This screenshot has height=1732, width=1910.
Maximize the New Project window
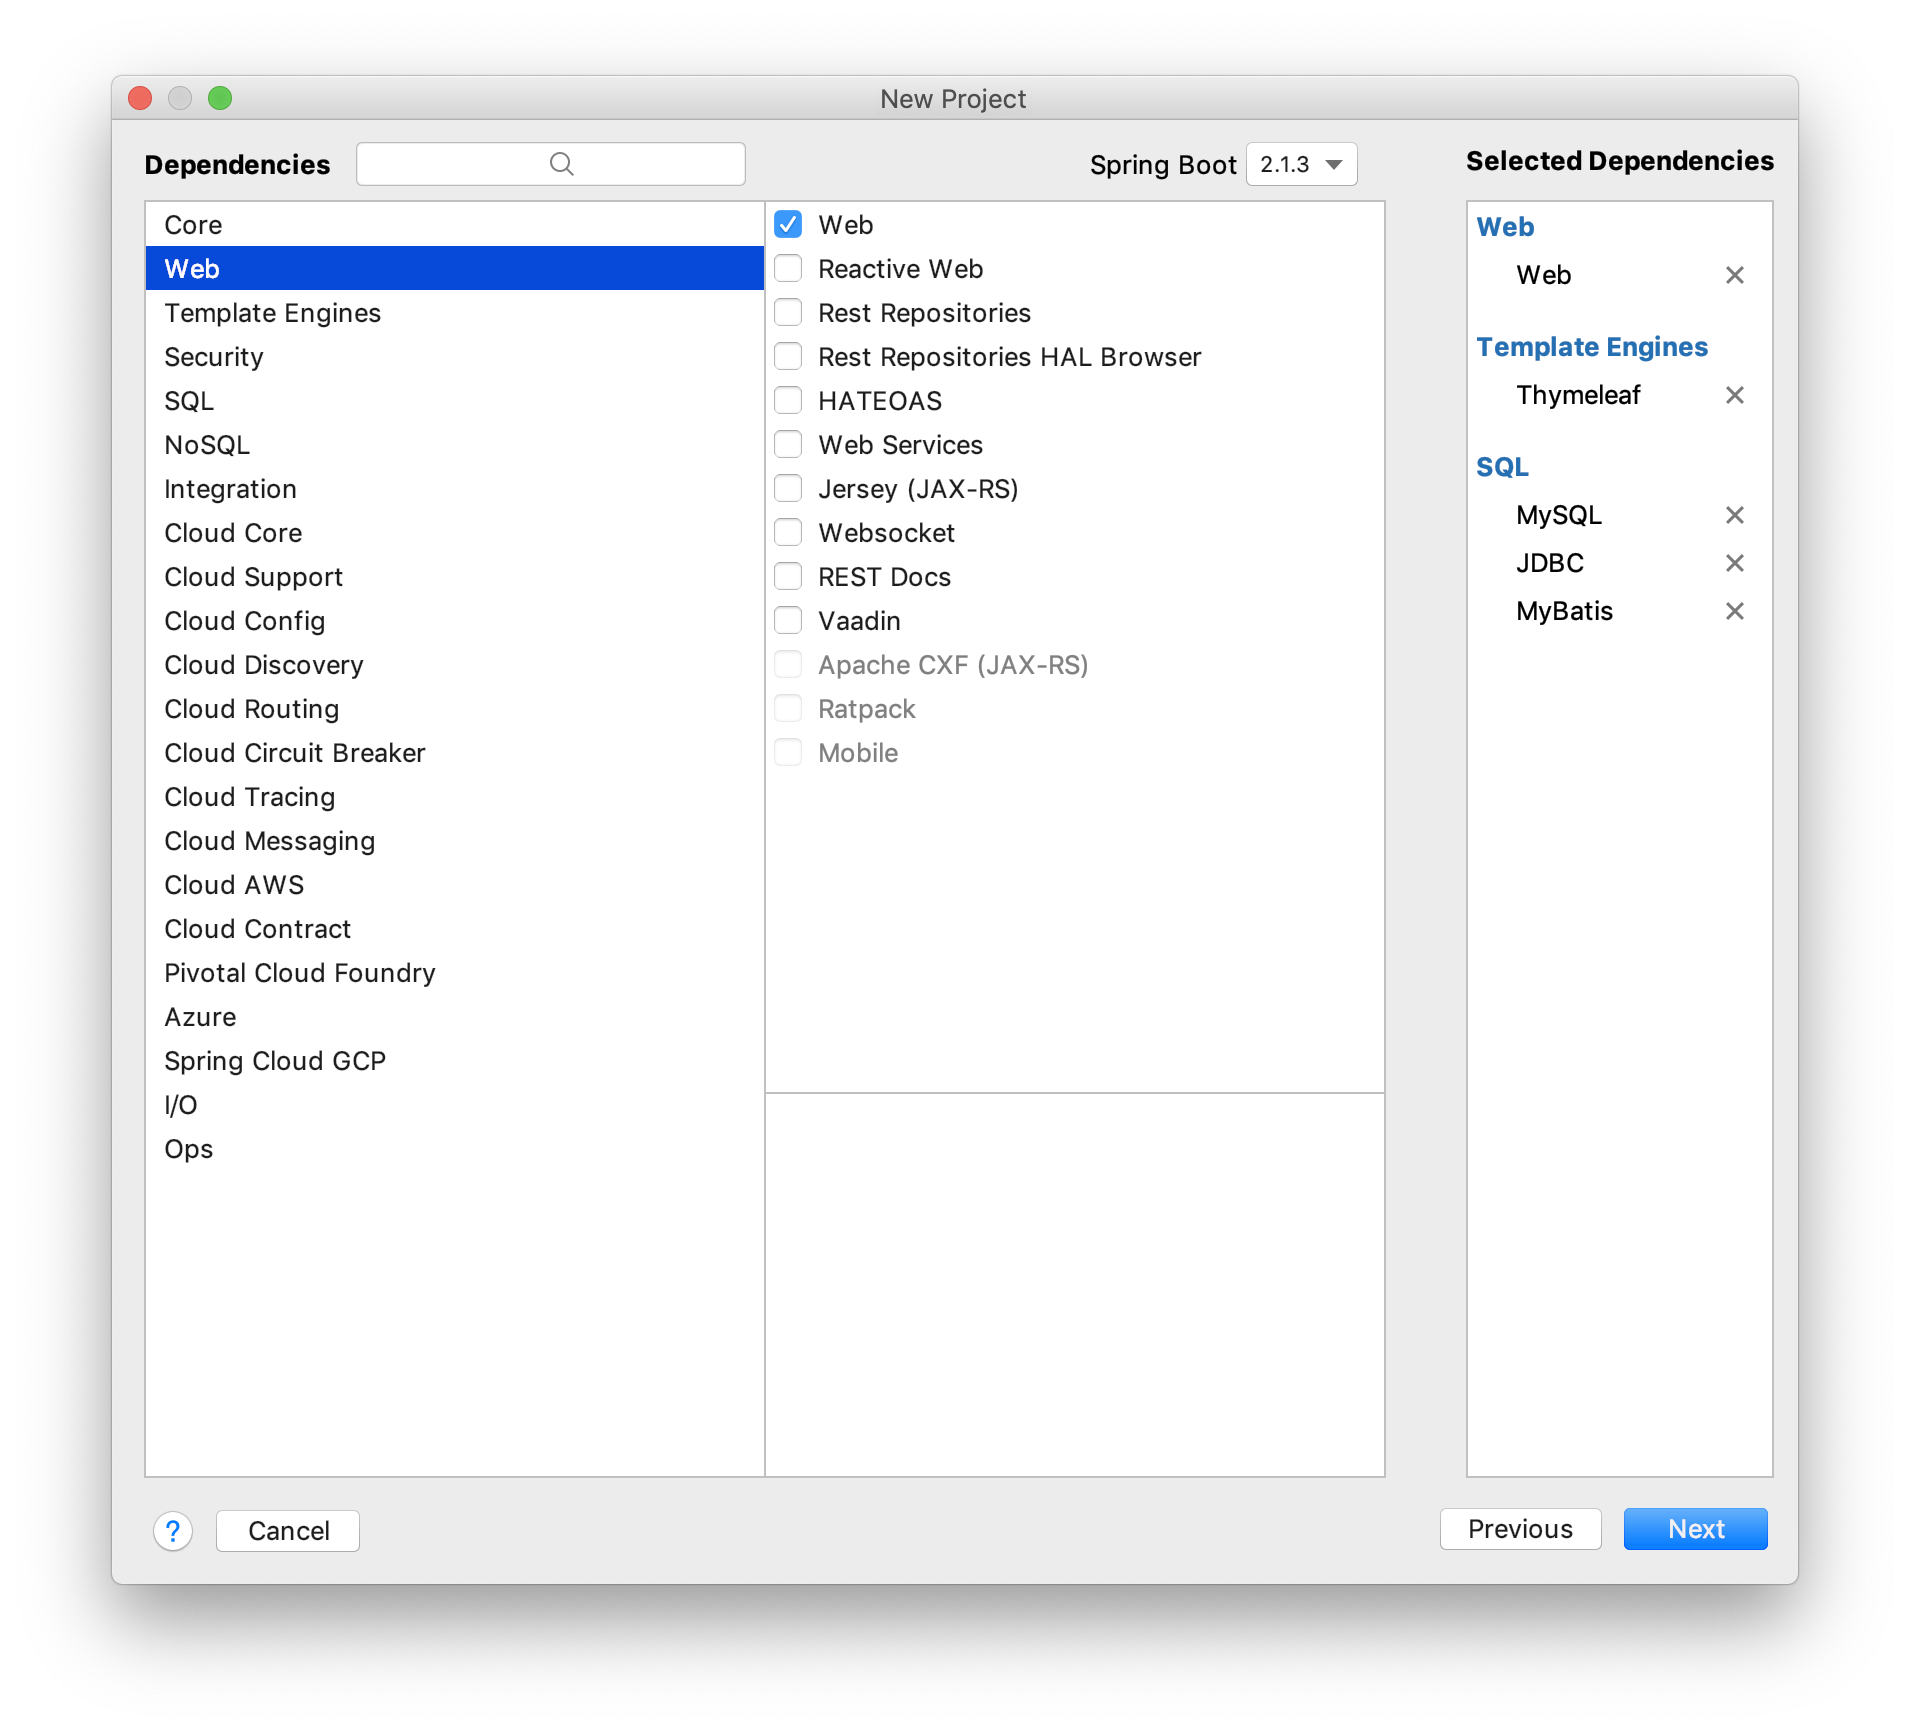[220, 98]
